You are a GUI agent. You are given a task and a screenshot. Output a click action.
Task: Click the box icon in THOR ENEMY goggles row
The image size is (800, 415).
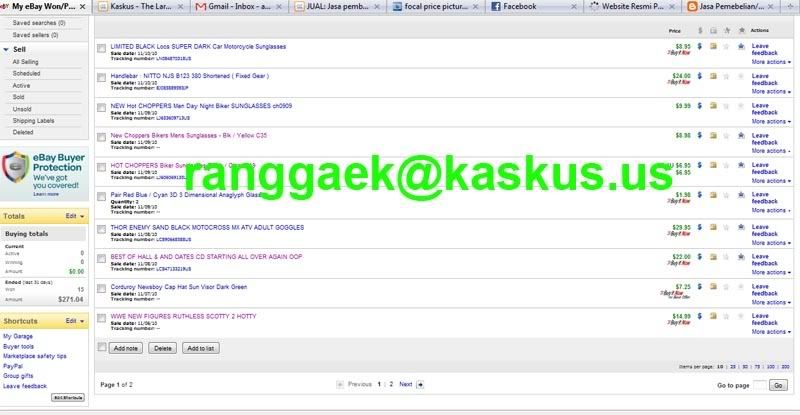tap(713, 227)
